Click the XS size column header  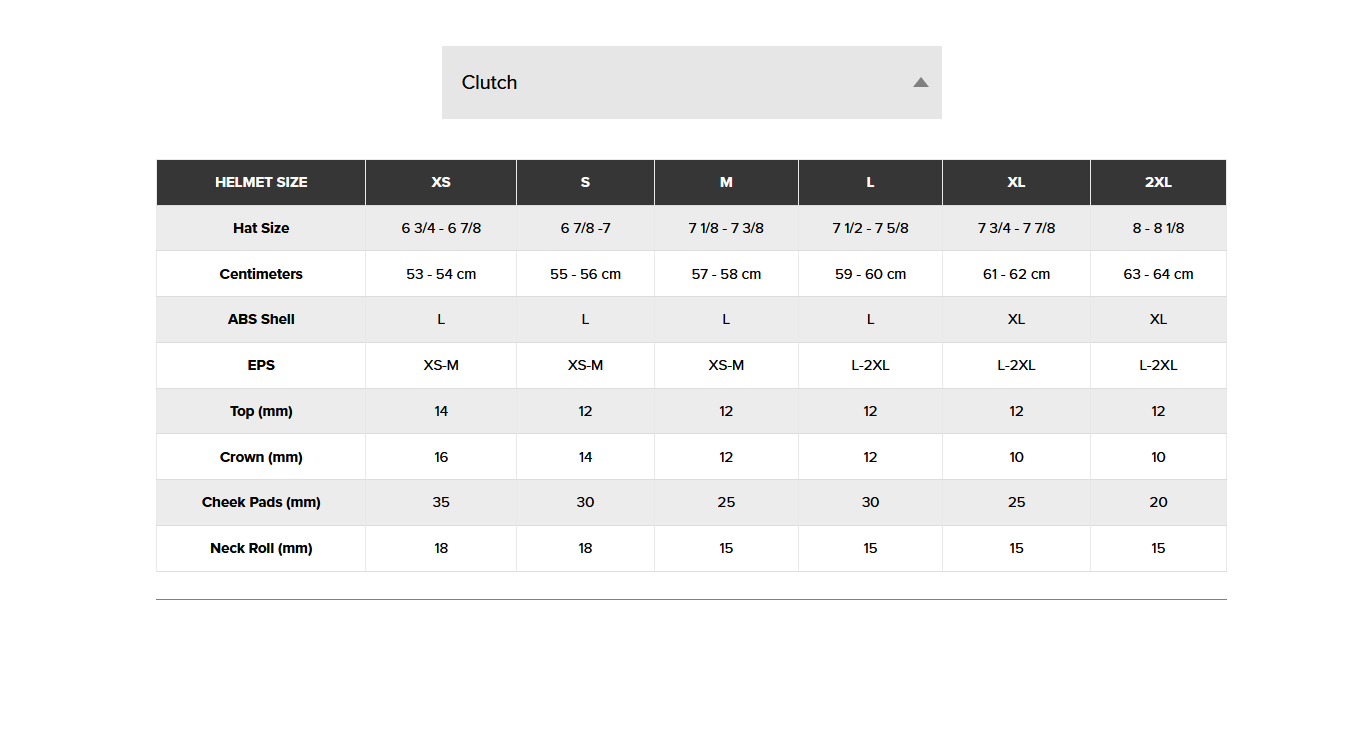point(441,182)
